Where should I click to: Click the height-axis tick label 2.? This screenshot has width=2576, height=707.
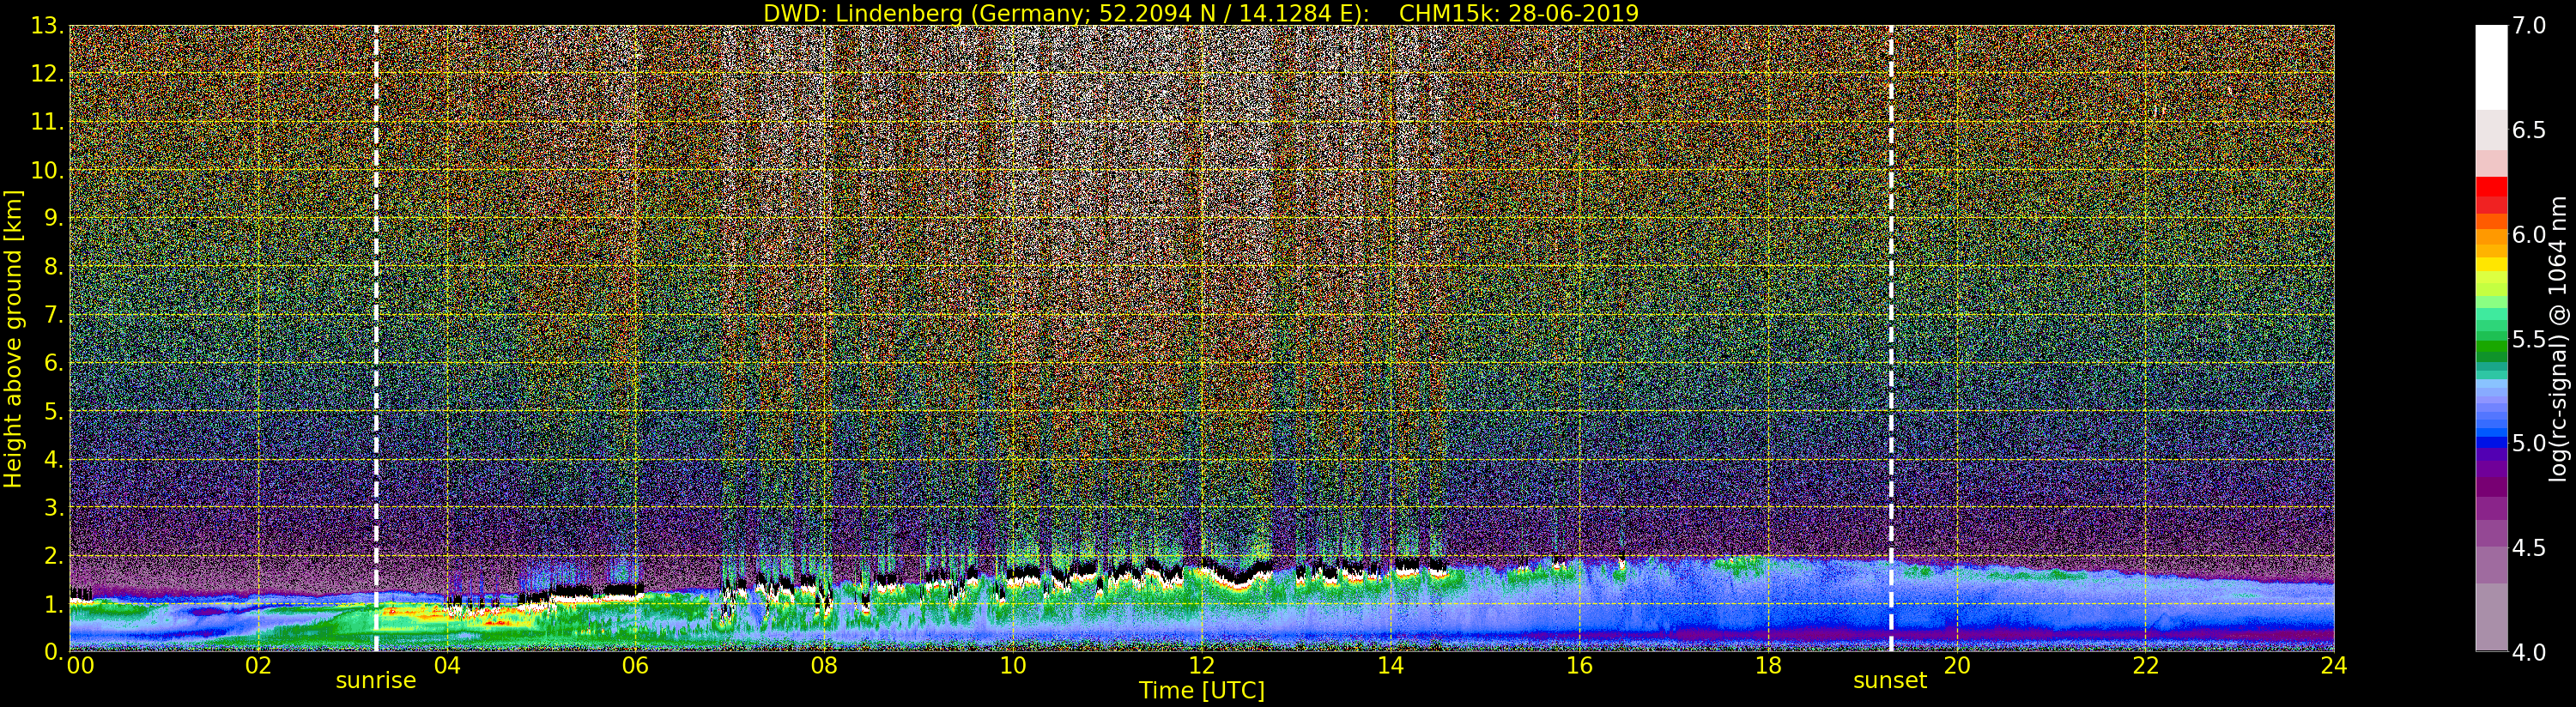point(52,555)
